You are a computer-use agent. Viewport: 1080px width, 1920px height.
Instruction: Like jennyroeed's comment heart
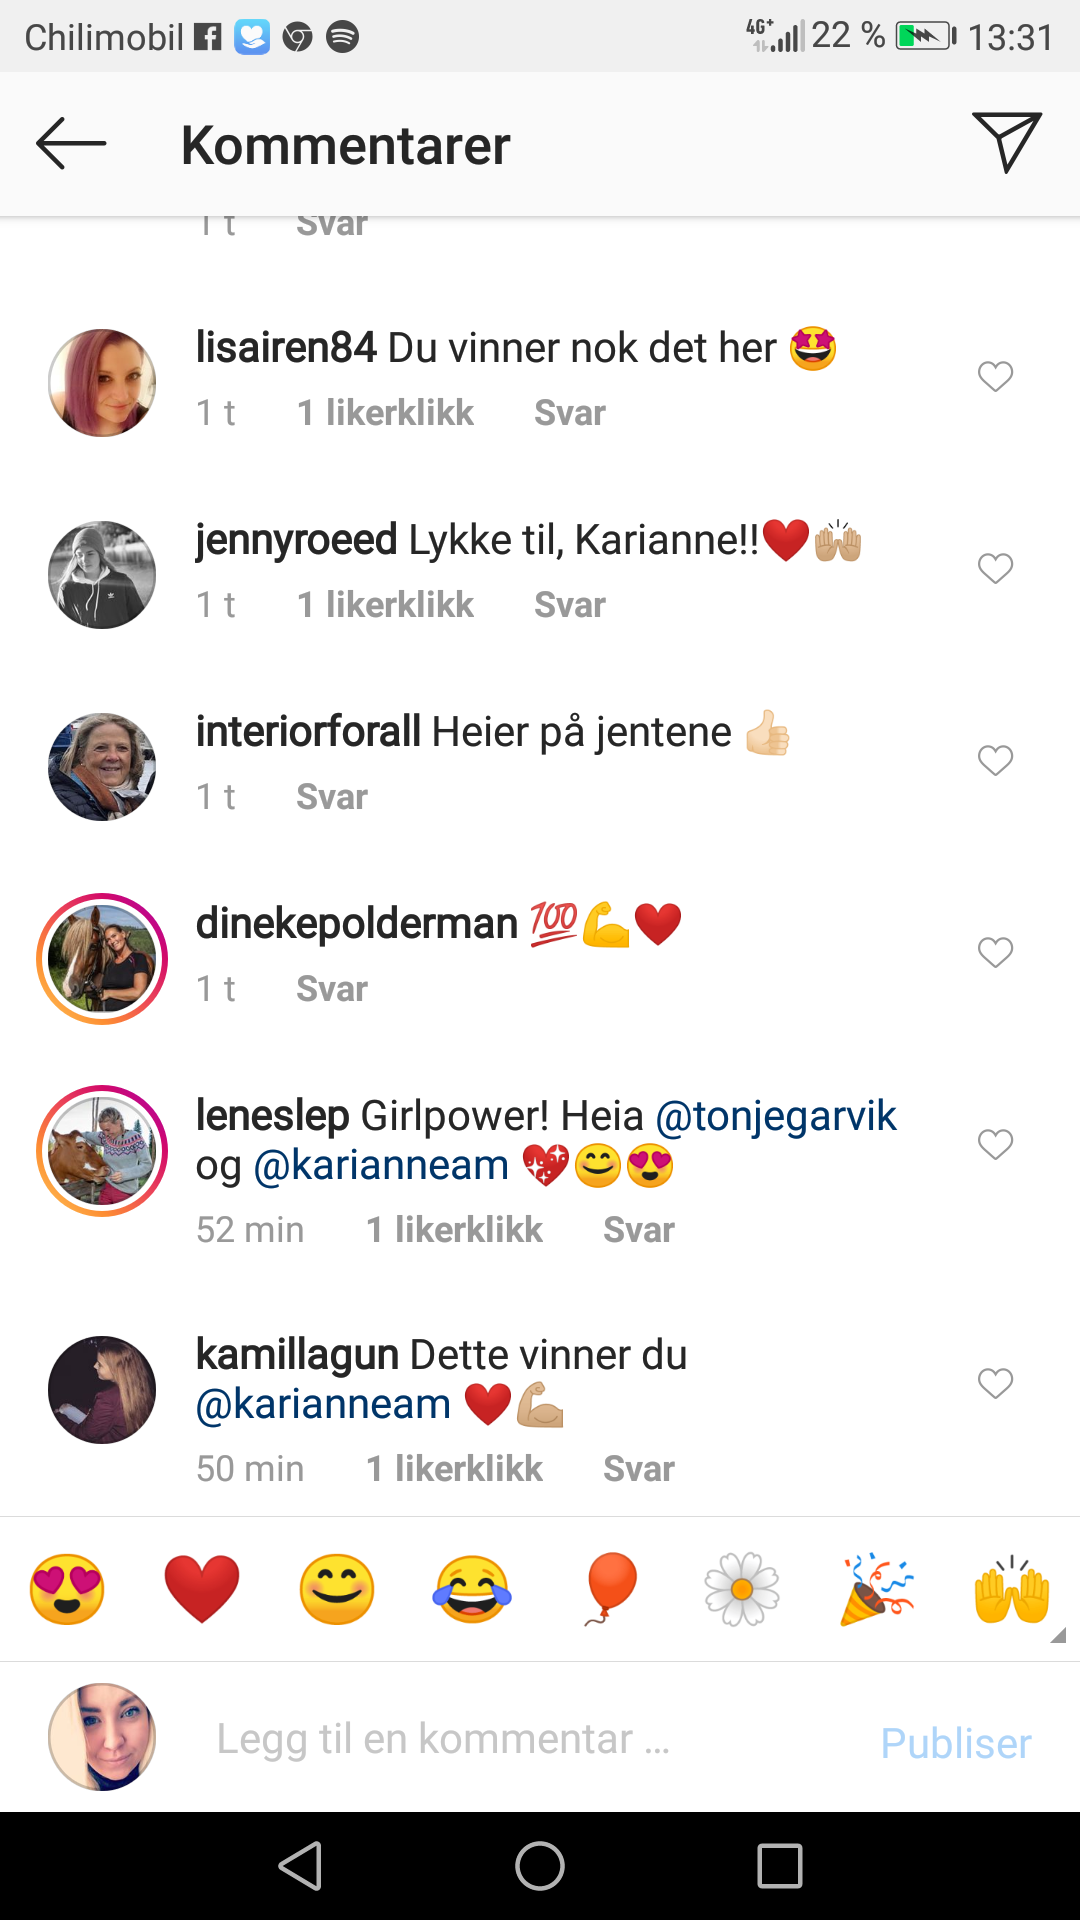[995, 569]
